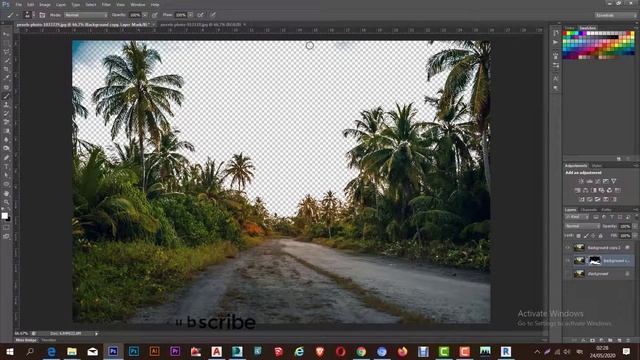Select the Crop tool
This screenshot has height=360, width=640.
pyautogui.click(x=6, y=69)
